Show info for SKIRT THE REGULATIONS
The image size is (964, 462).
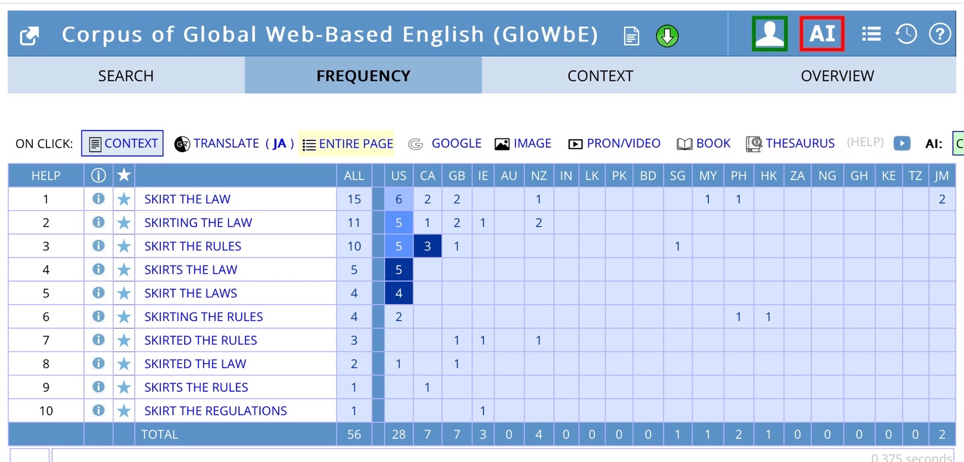tap(98, 410)
